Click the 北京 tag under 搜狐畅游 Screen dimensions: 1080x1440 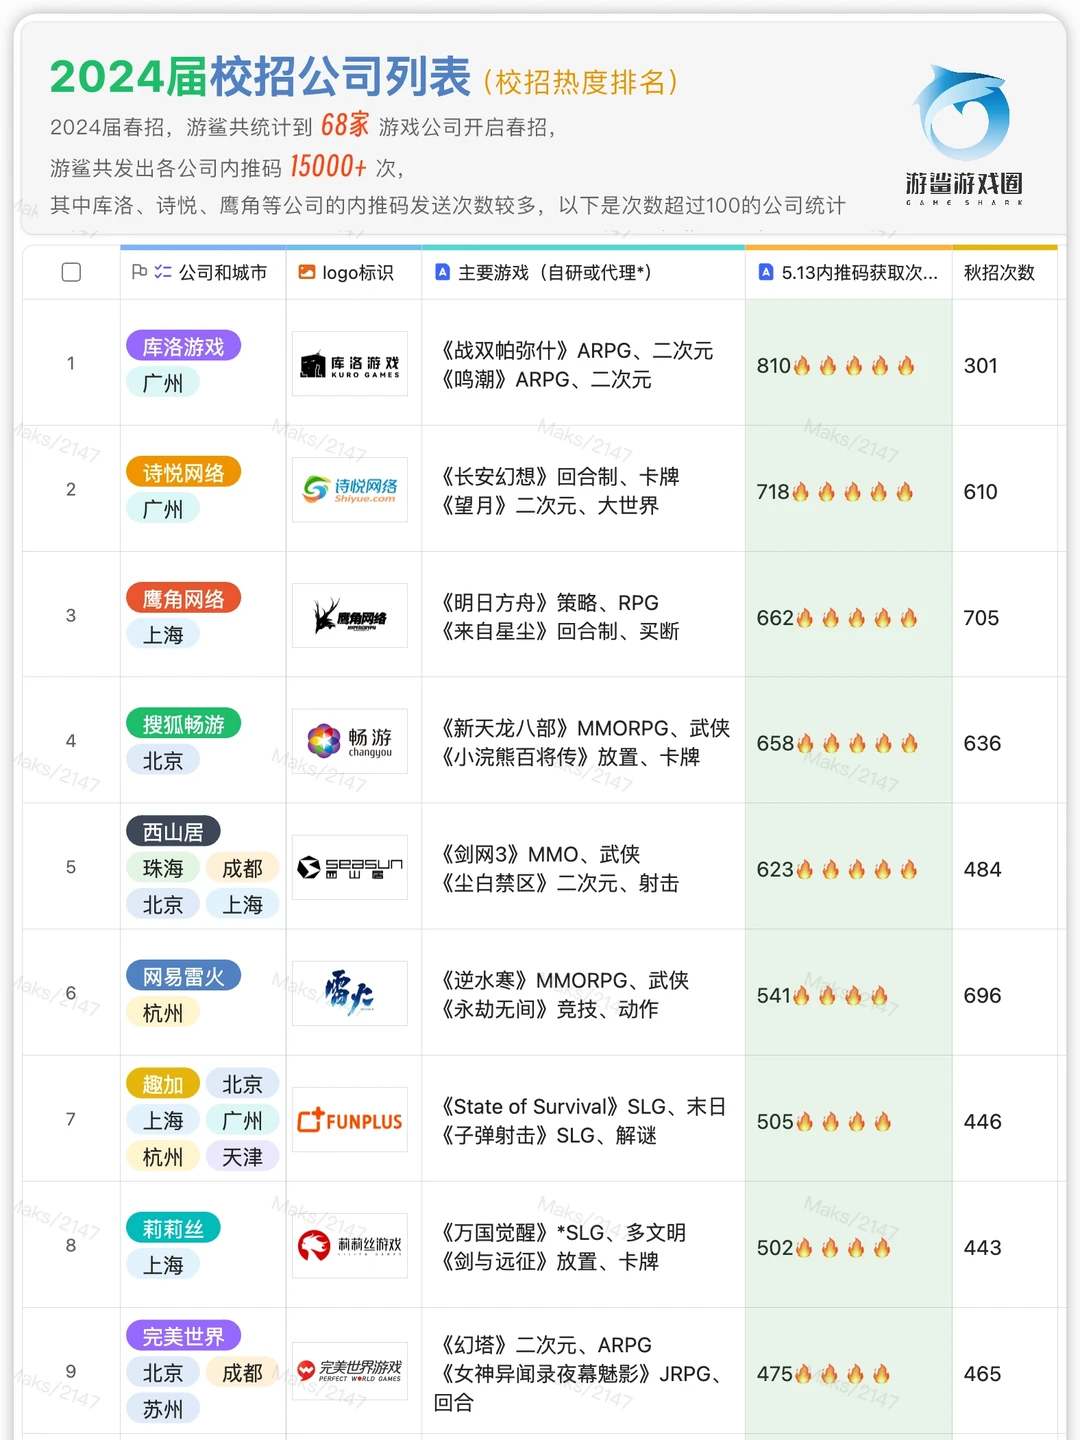click(x=163, y=761)
